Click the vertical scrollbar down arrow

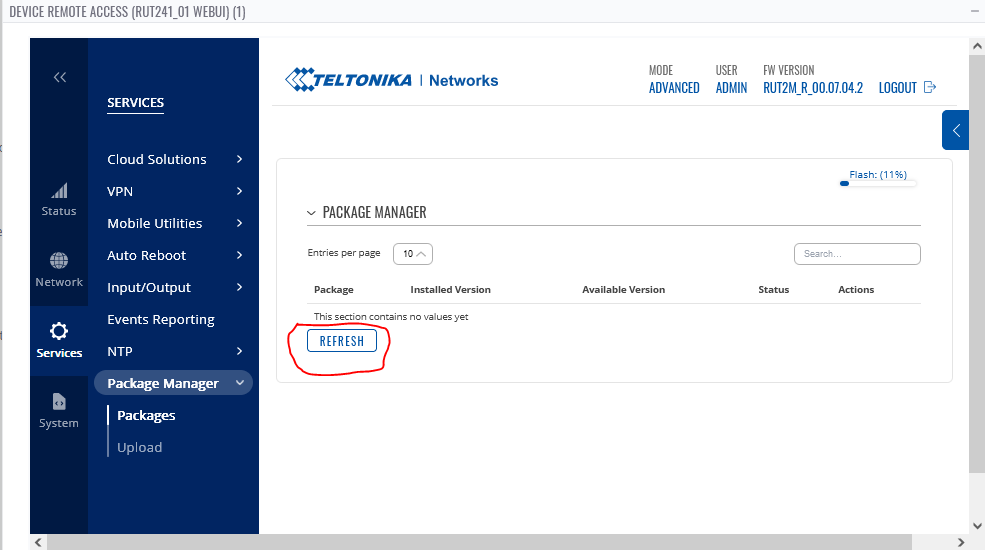tap(977, 526)
